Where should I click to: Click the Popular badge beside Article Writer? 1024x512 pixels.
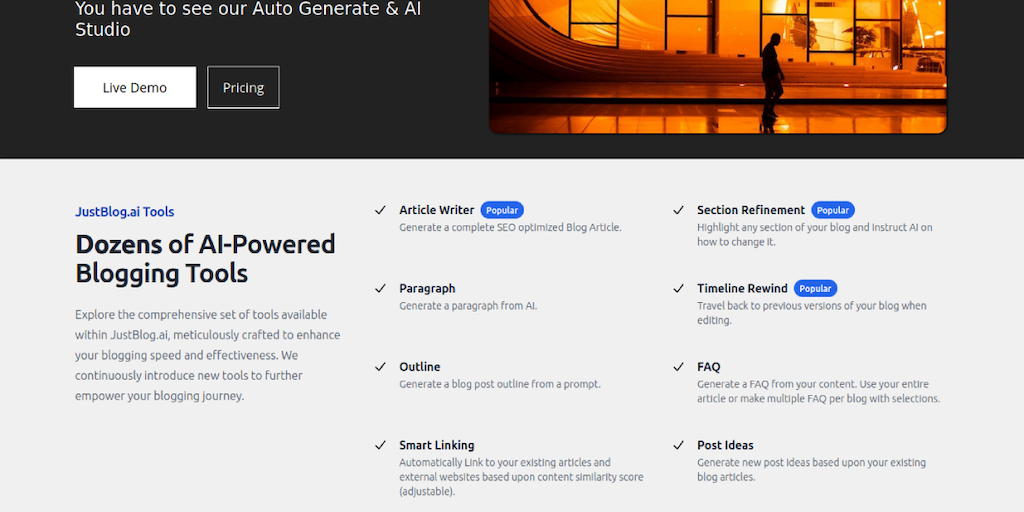coord(502,210)
